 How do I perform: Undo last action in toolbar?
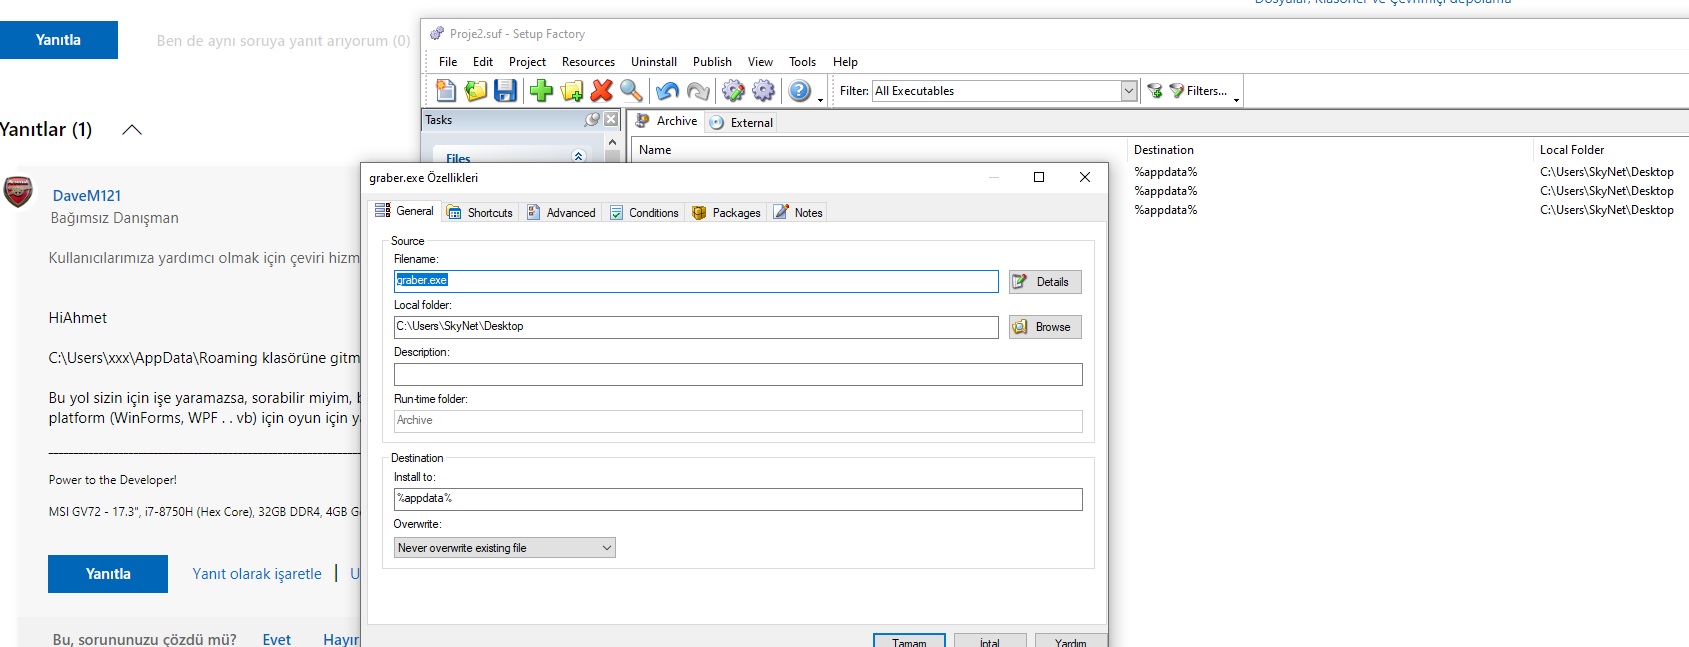click(x=667, y=91)
